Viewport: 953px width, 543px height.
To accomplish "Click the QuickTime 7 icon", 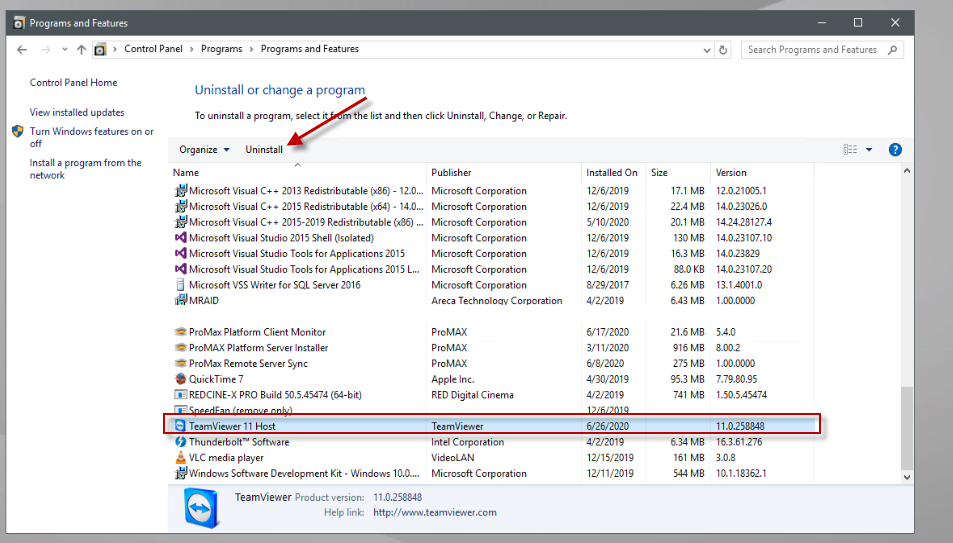I will point(181,379).
